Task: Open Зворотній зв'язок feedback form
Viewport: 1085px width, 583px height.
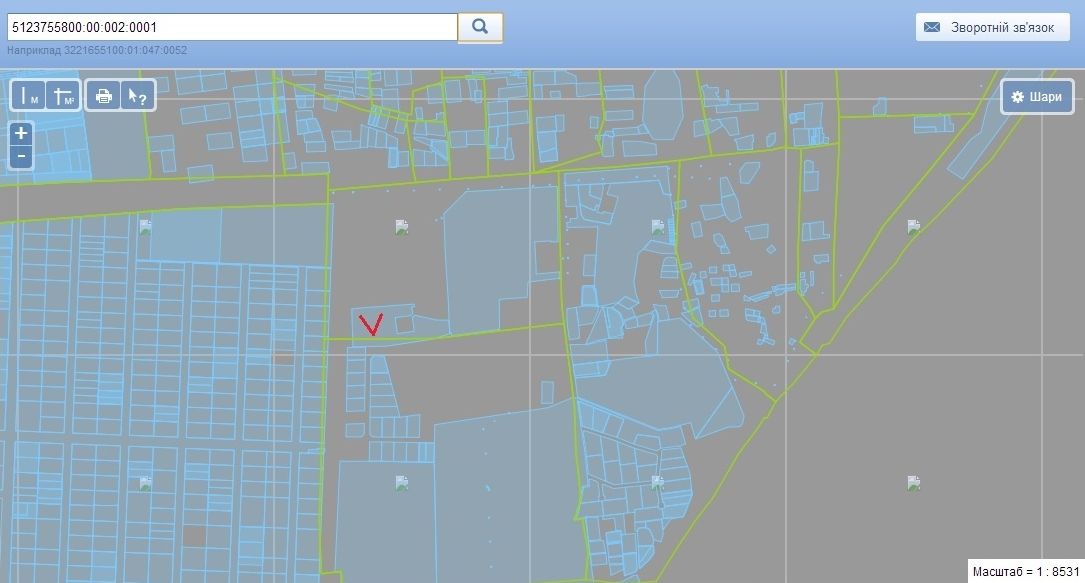Action: tap(992, 27)
